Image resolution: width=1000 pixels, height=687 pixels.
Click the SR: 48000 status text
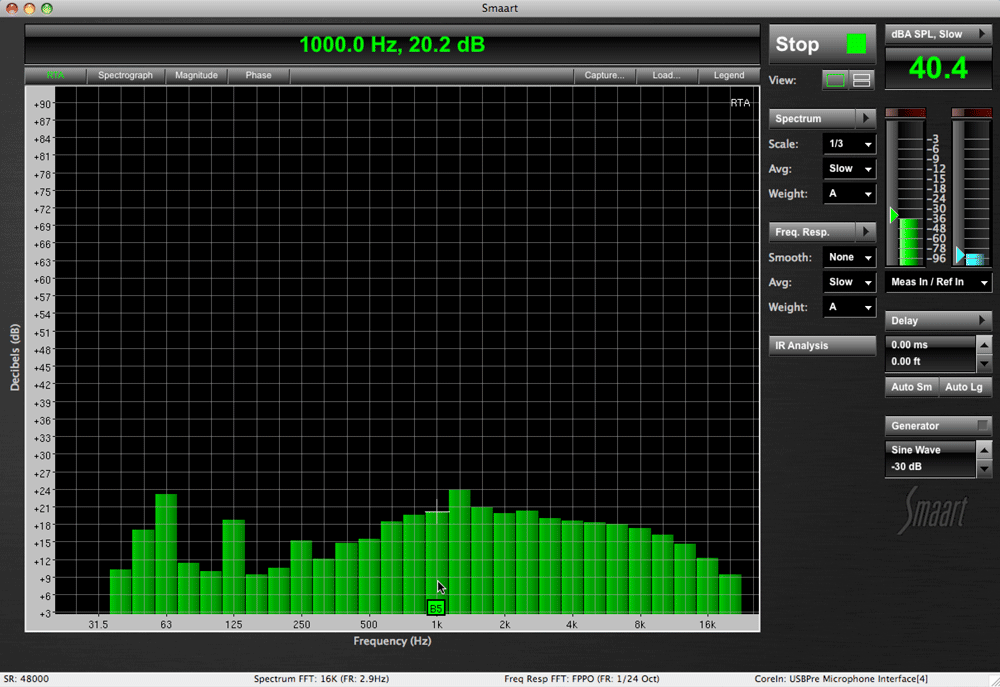(26, 679)
